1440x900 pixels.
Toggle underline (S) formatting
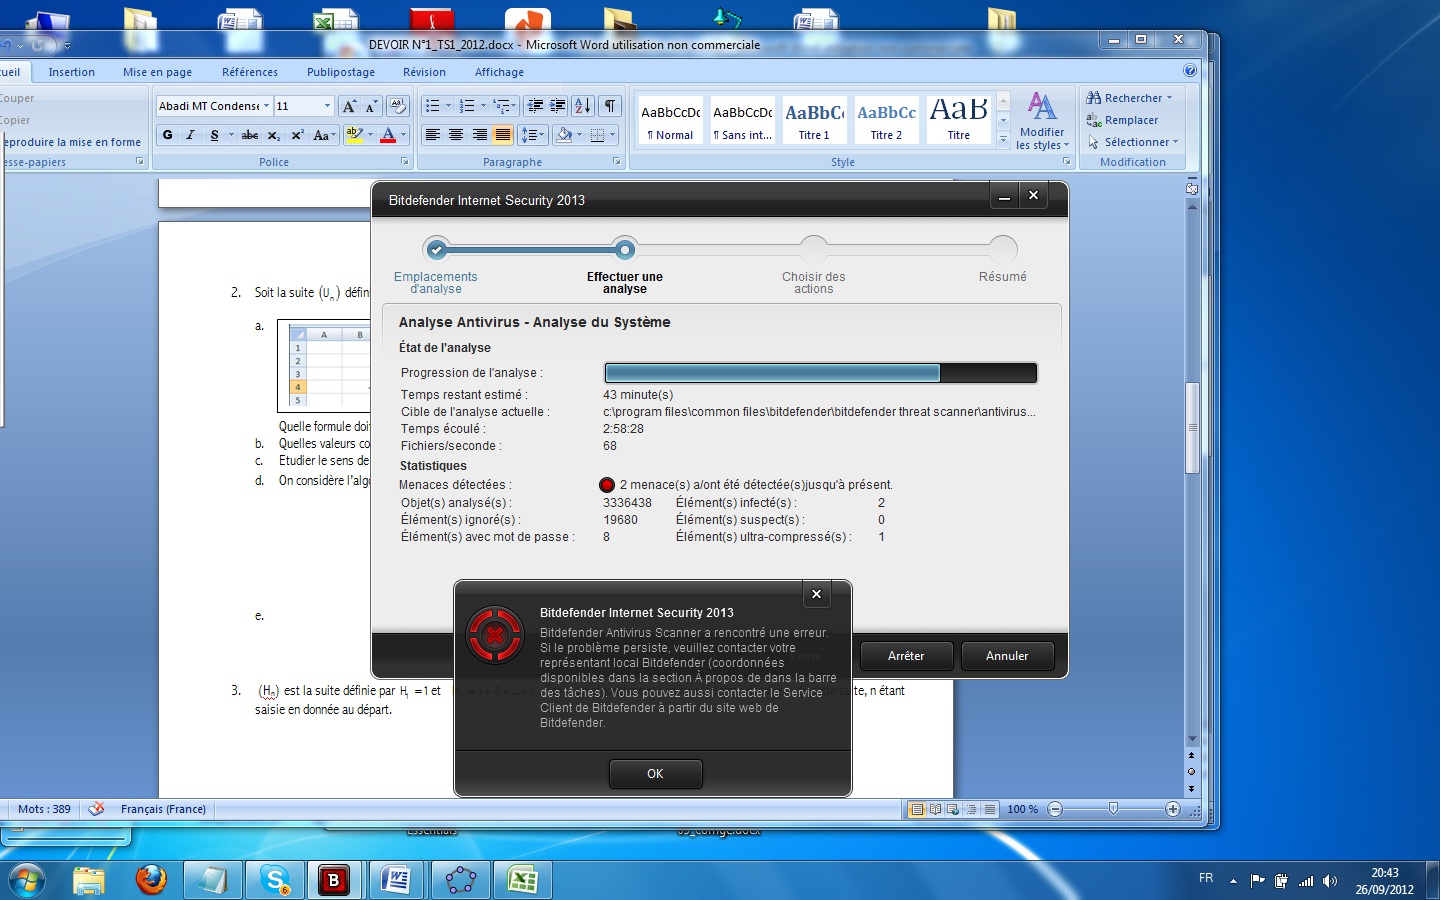click(x=214, y=135)
